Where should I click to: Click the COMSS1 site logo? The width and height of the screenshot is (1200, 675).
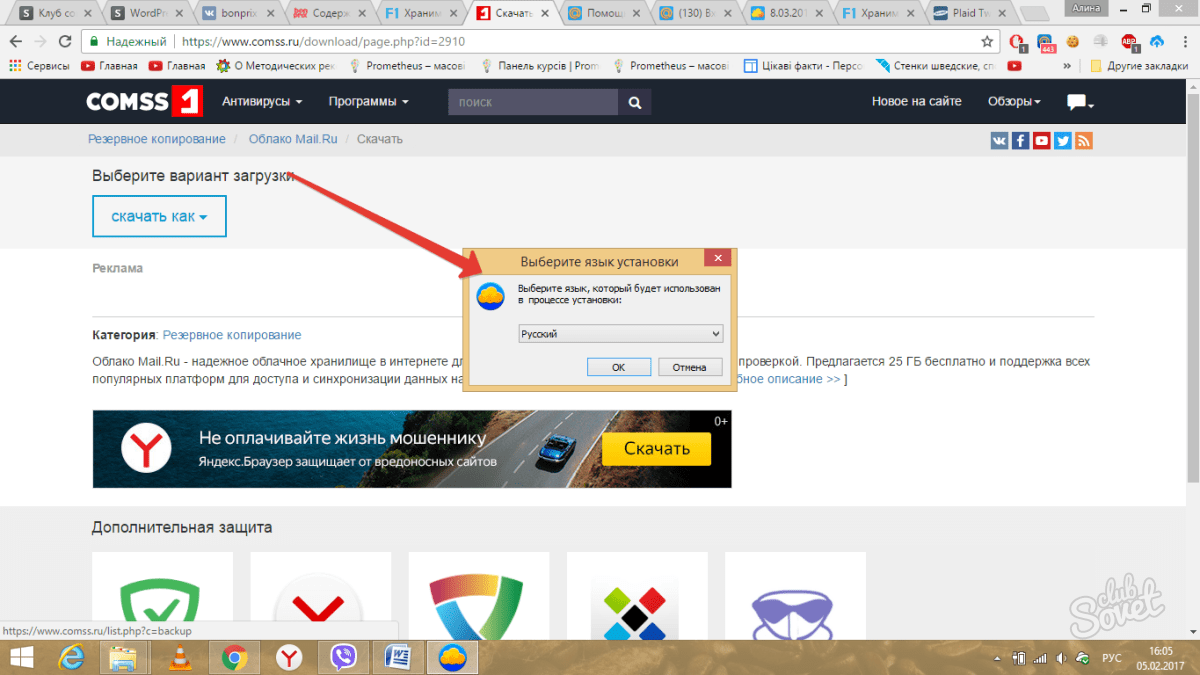click(144, 101)
